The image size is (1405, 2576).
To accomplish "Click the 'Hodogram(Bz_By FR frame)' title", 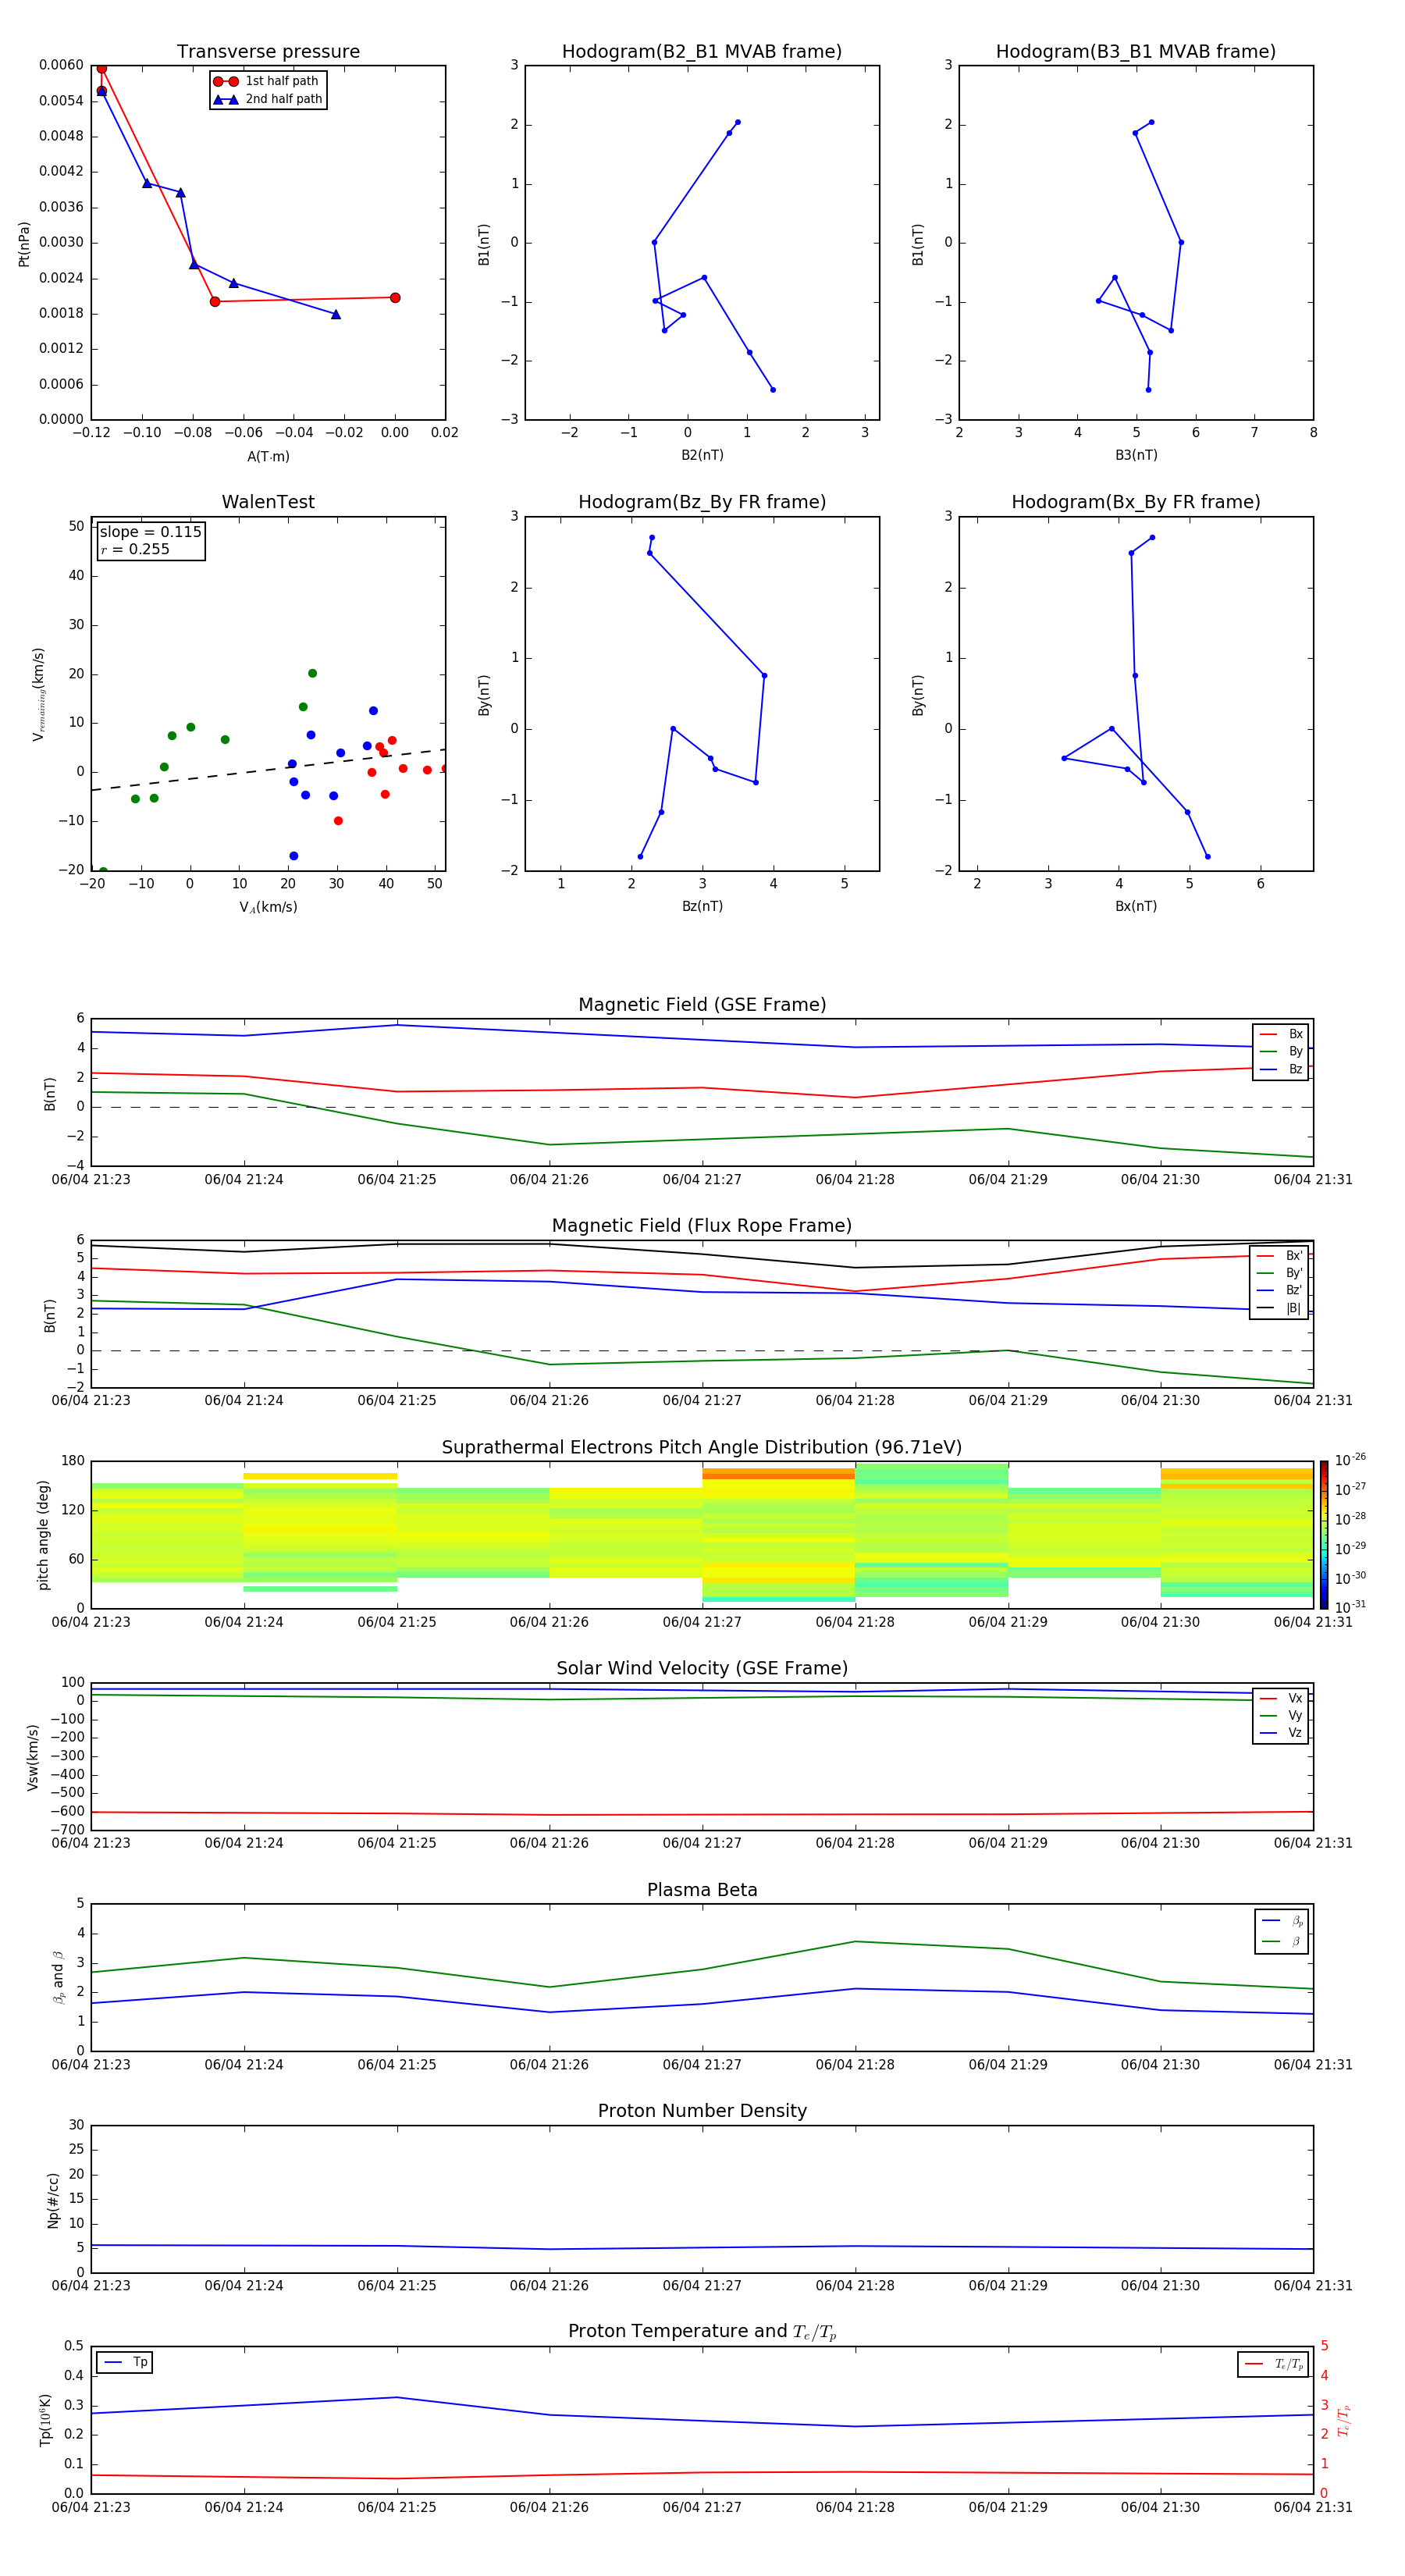I will pos(701,502).
